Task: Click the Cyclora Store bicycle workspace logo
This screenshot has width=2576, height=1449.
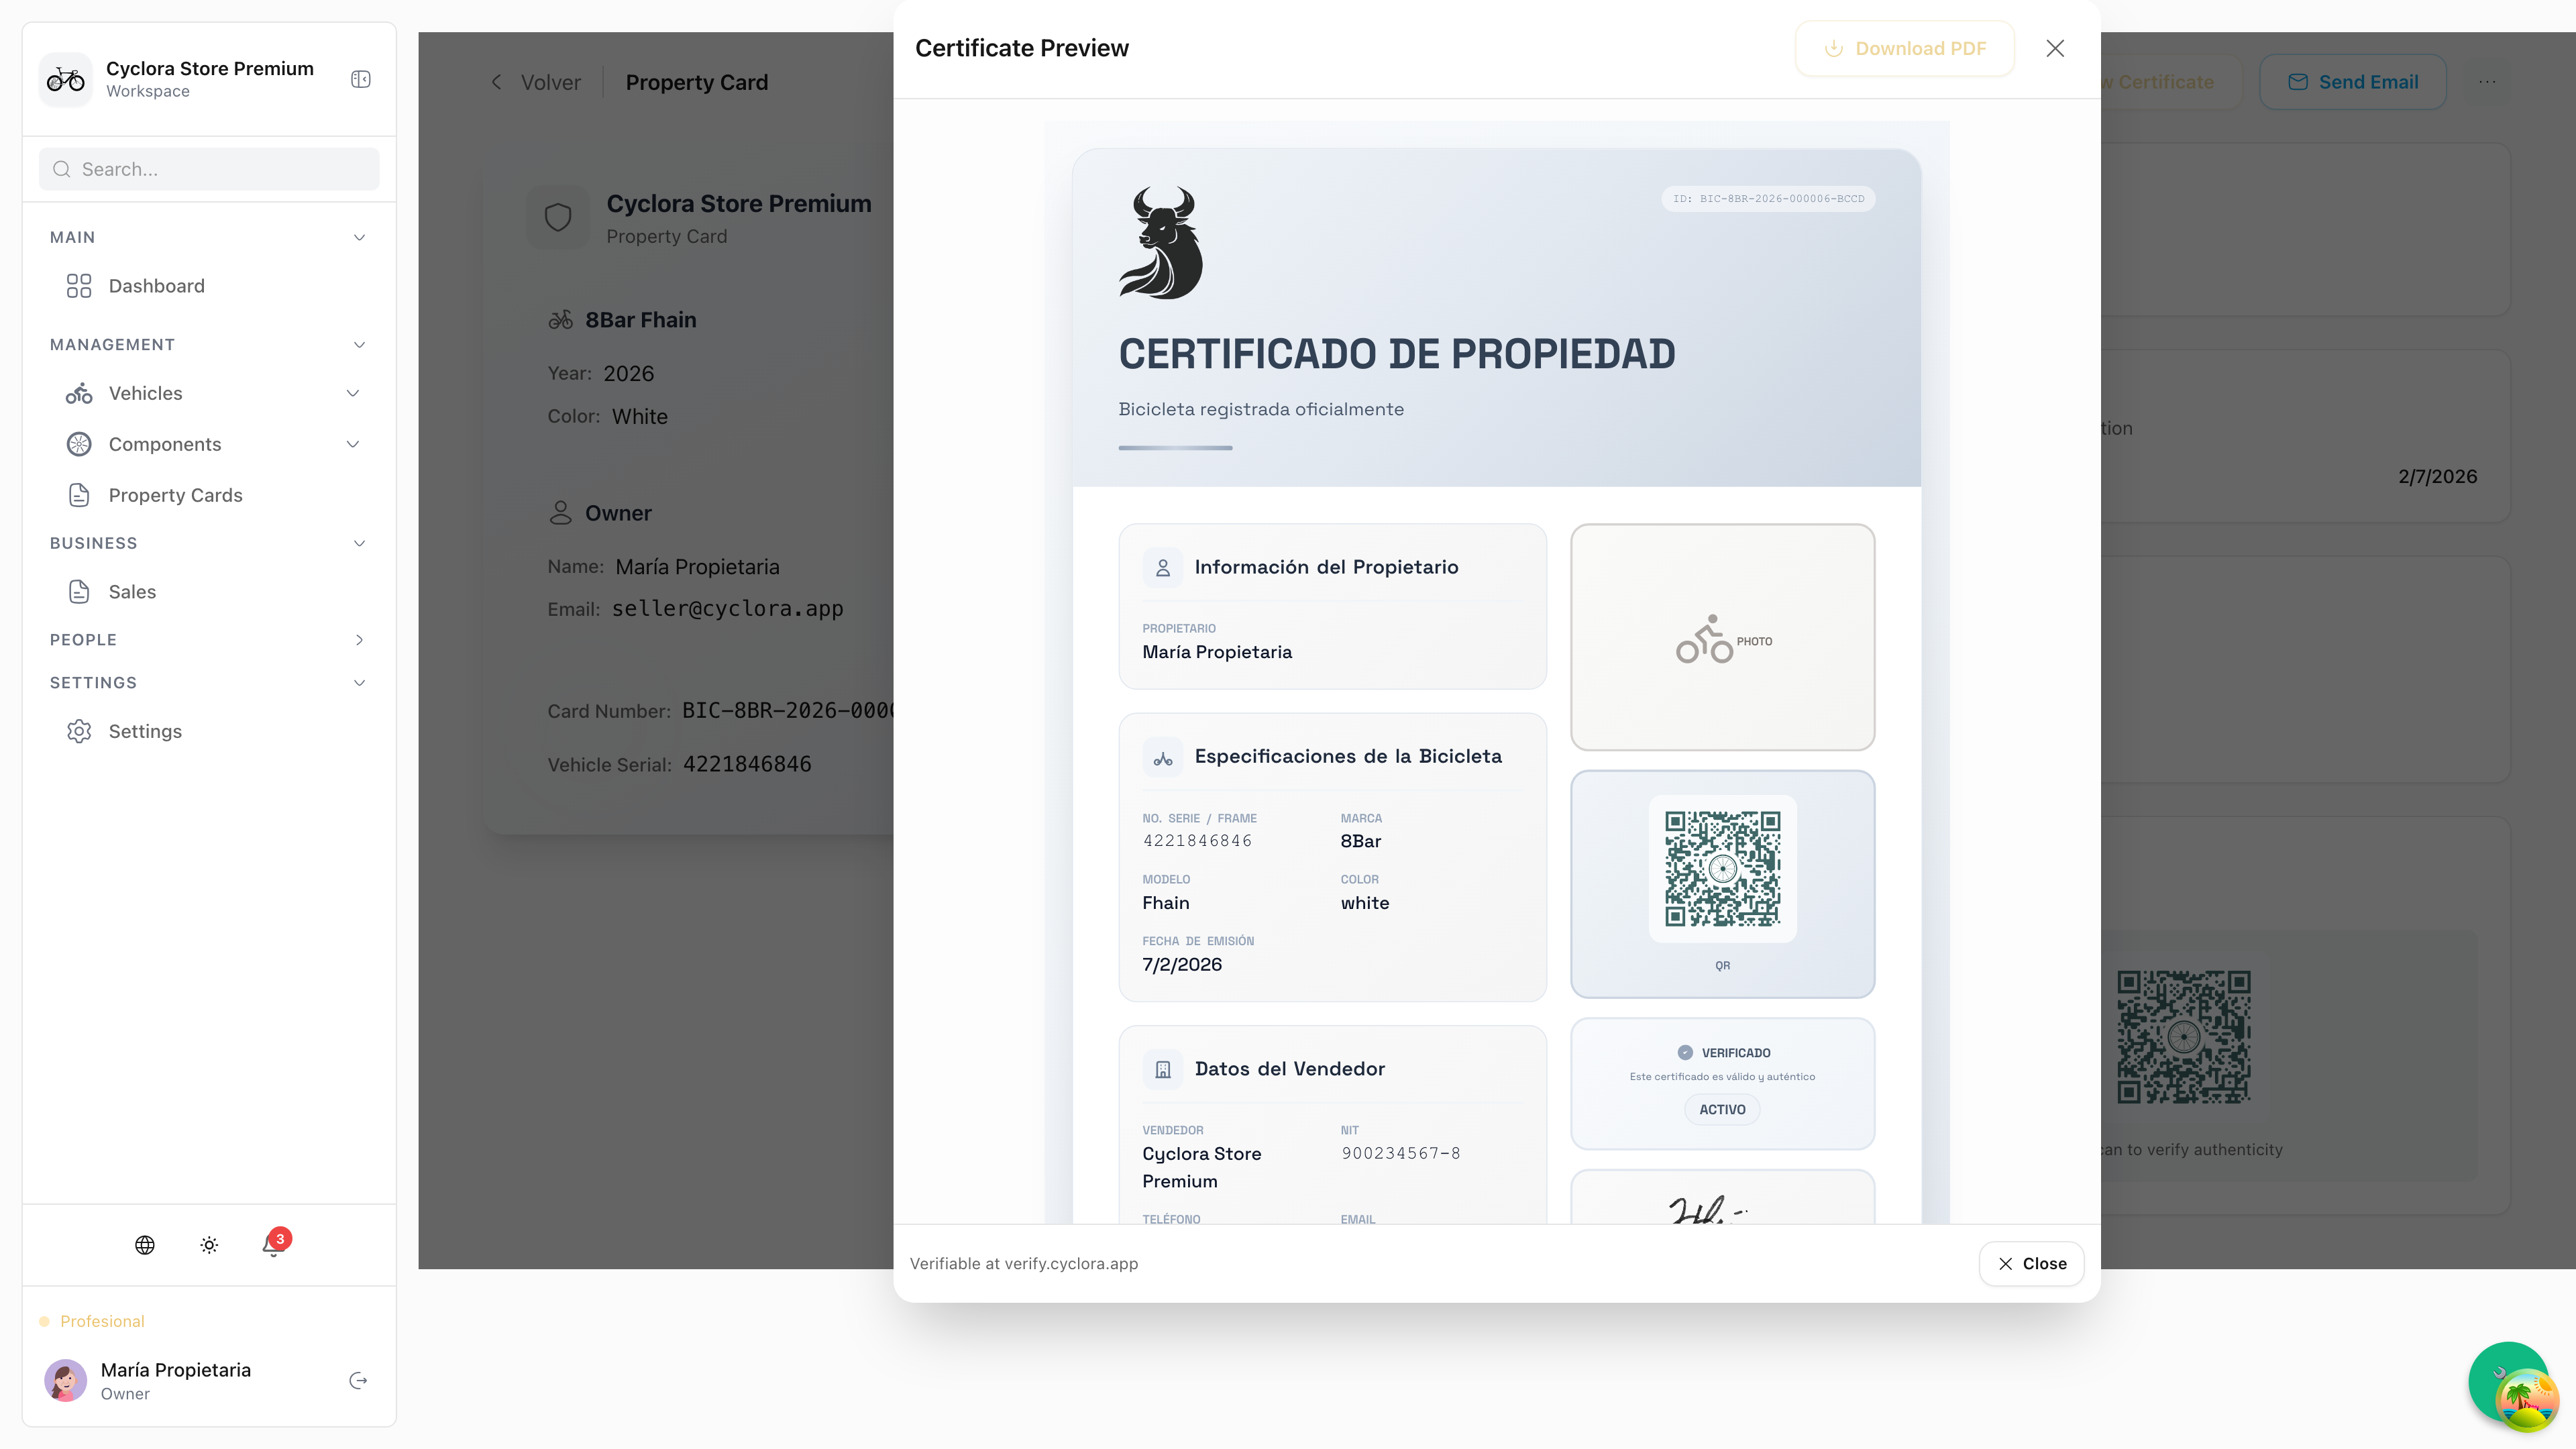Action: tap(65, 79)
